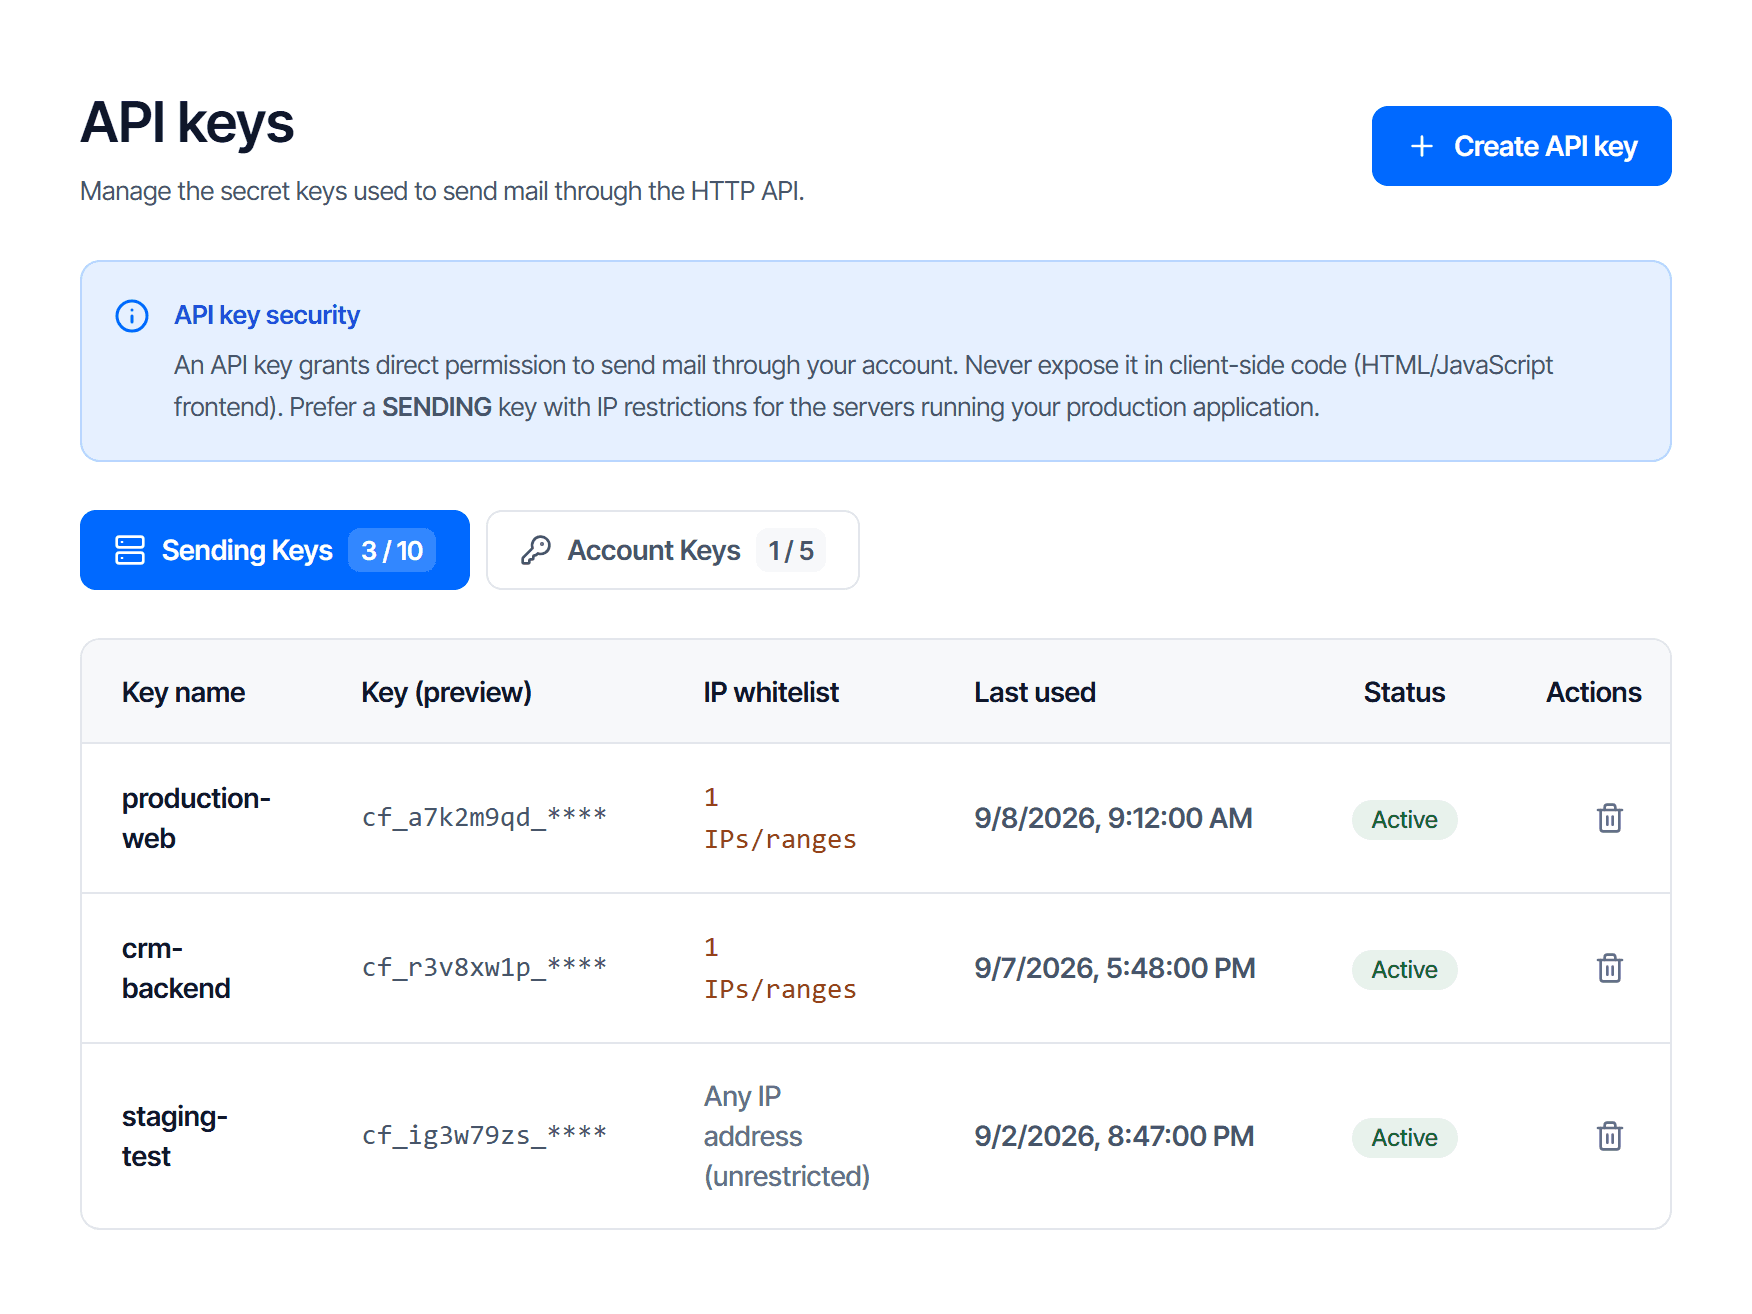Click production-web's 1 IPs/ranges whitelist

click(780, 818)
